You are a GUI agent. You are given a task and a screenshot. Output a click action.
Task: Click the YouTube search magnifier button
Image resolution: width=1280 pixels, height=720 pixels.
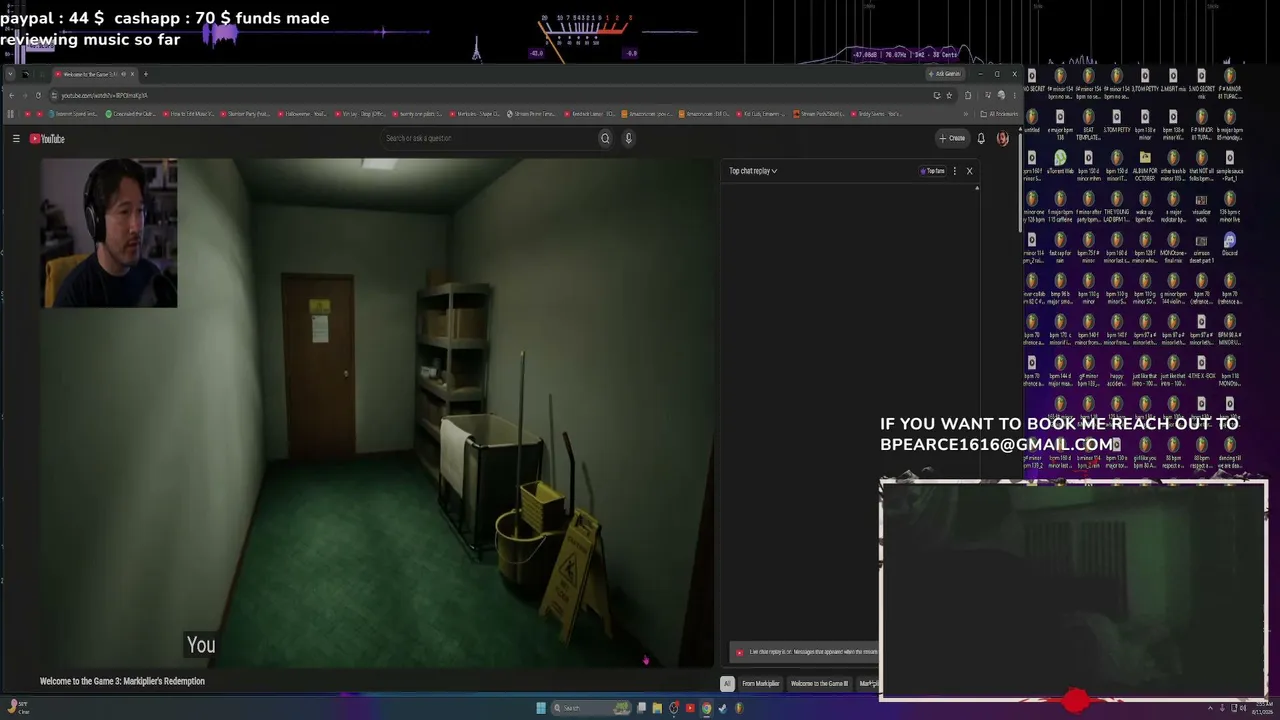[605, 139]
